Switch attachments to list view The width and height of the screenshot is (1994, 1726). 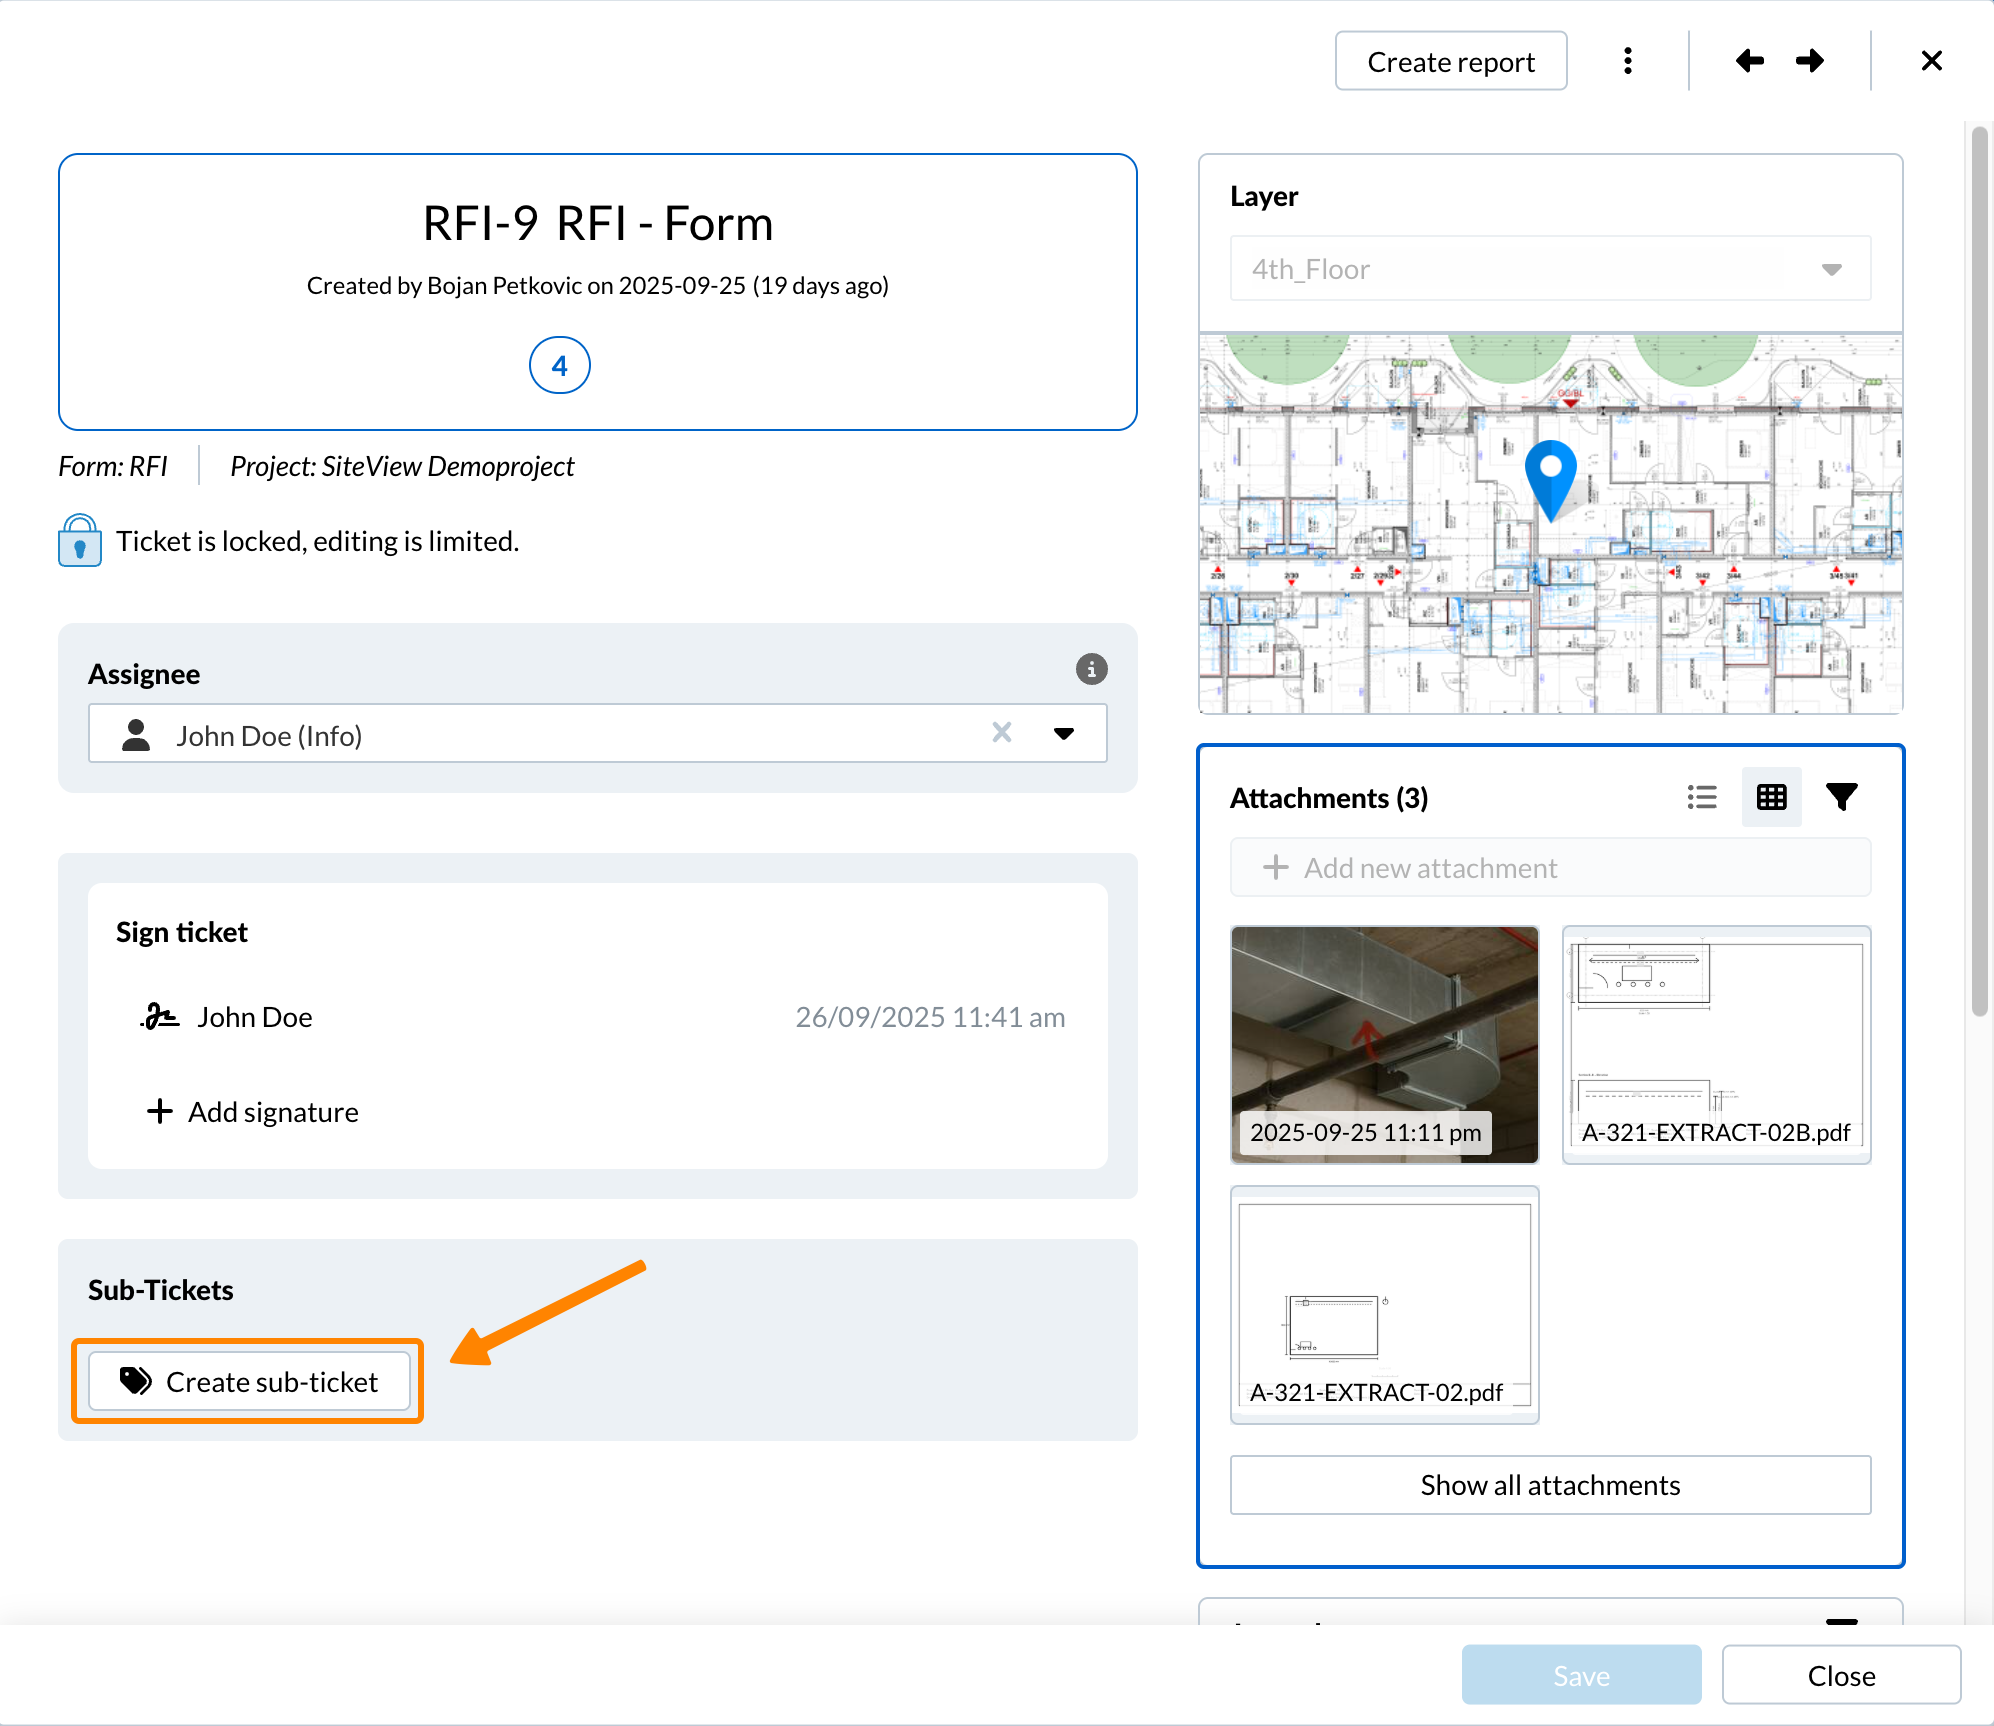click(1702, 797)
